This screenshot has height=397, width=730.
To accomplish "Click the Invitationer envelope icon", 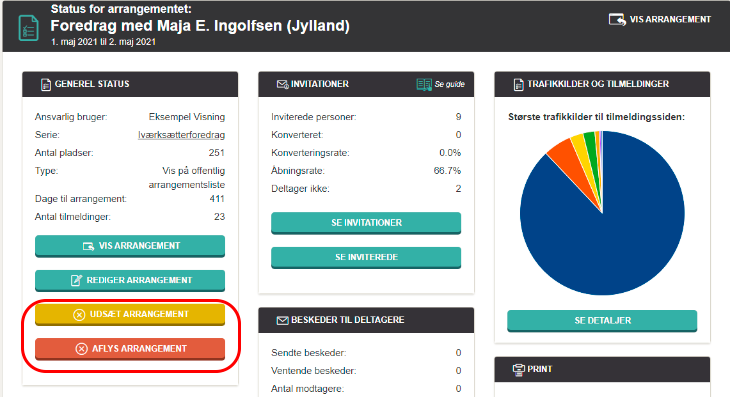I will pyautogui.click(x=282, y=84).
